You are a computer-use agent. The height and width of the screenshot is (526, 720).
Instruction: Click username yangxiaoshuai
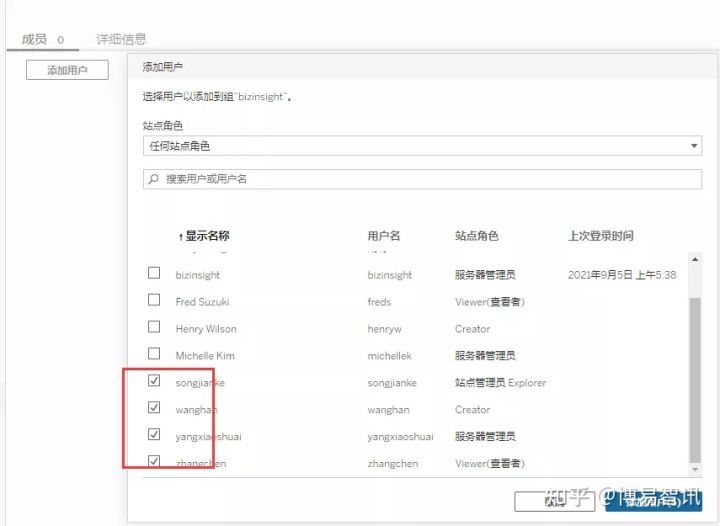(x=400, y=436)
